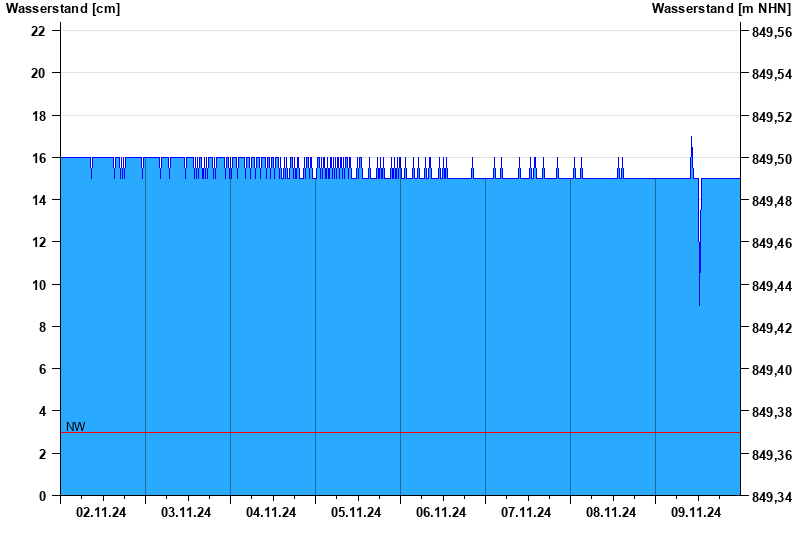Click left axis value 14

tap(38, 200)
